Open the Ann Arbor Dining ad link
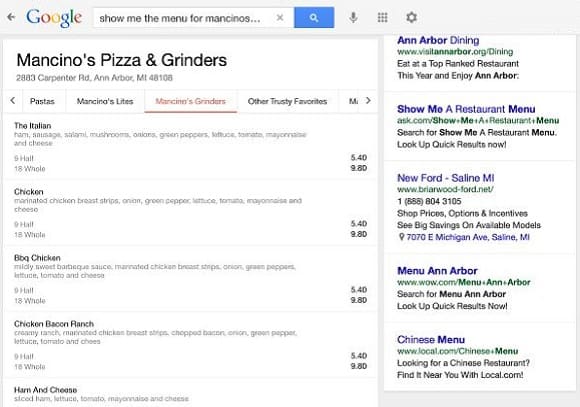Screen dimensions: 580x407 438,40
